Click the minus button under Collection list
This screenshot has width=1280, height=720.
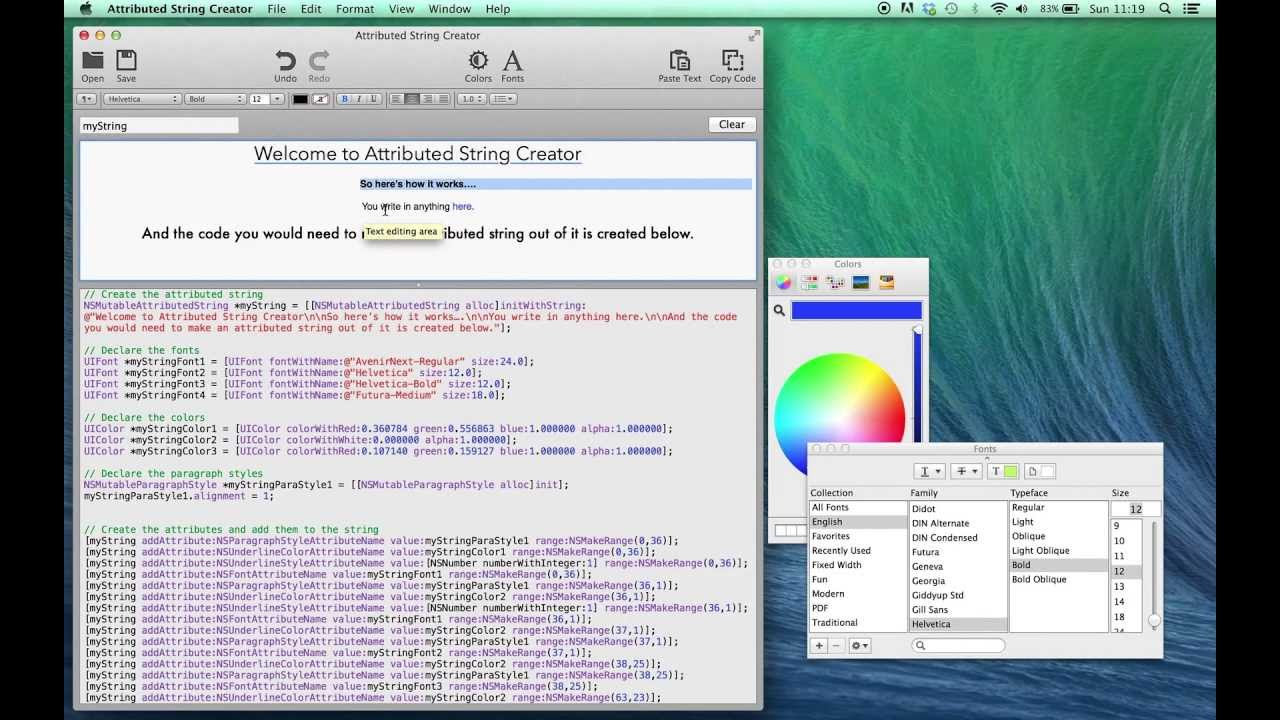point(836,646)
